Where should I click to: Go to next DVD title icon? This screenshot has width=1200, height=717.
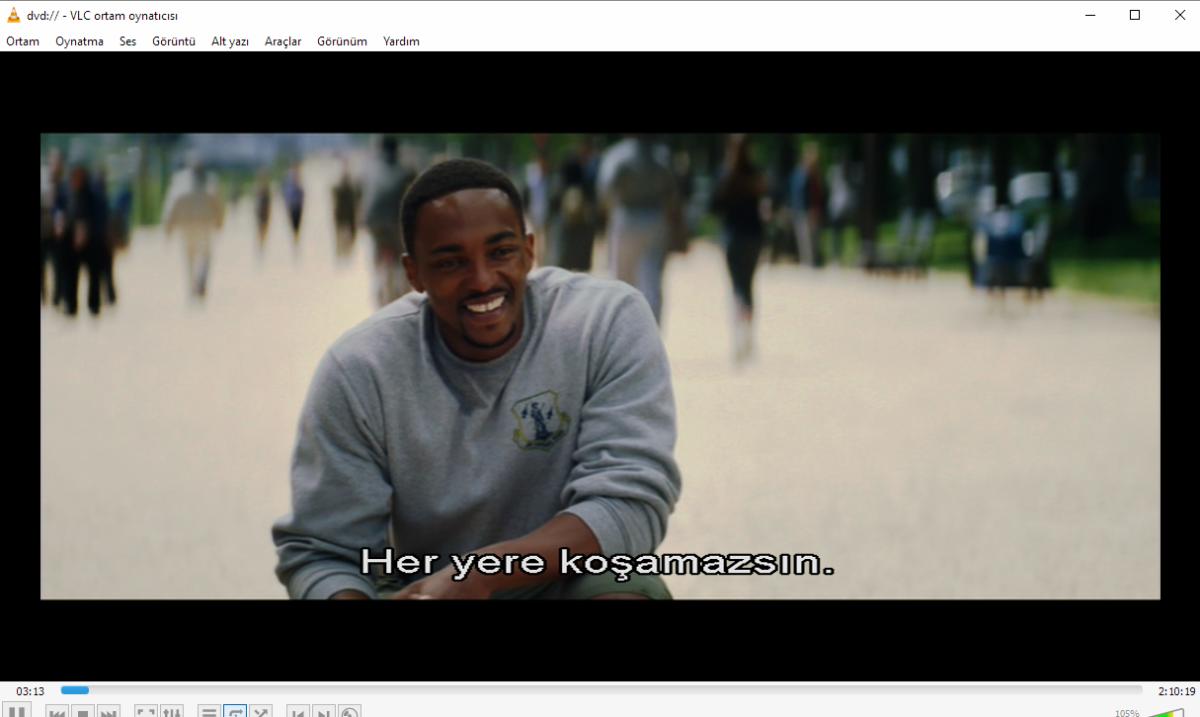[324, 712]
